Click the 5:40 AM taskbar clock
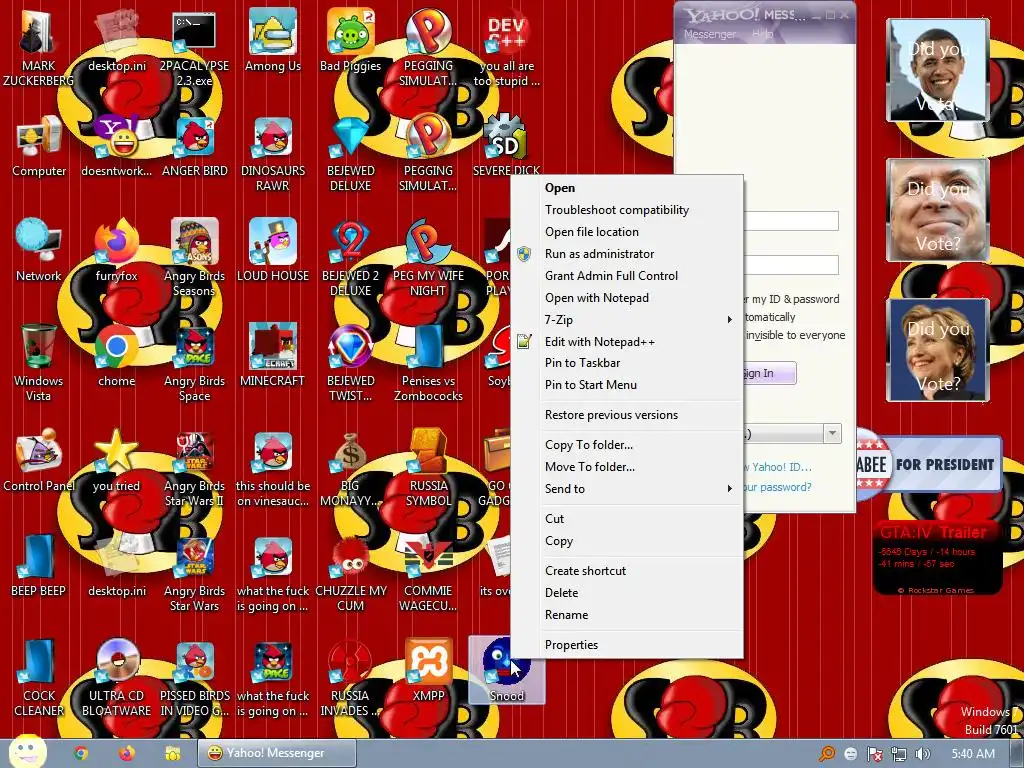This screenshot has width=1024, height=768. coord(972,754)
